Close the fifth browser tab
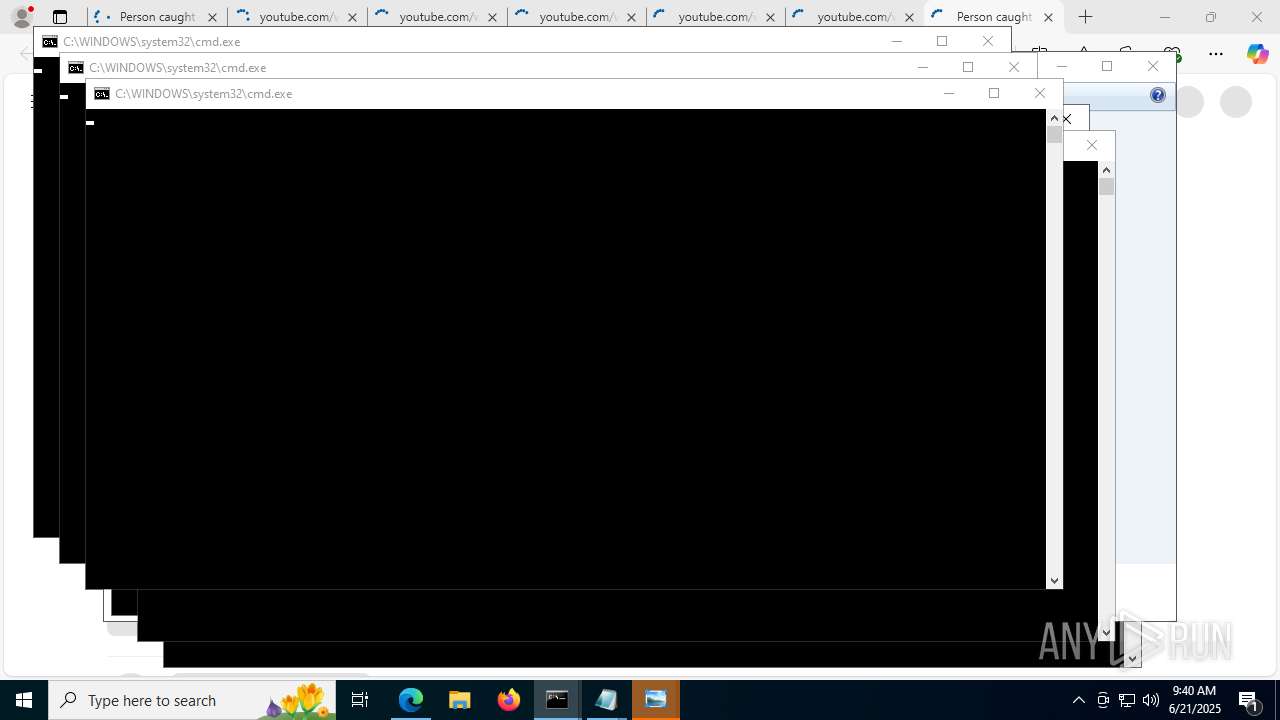1280x720 pixels. click(770, 17)
